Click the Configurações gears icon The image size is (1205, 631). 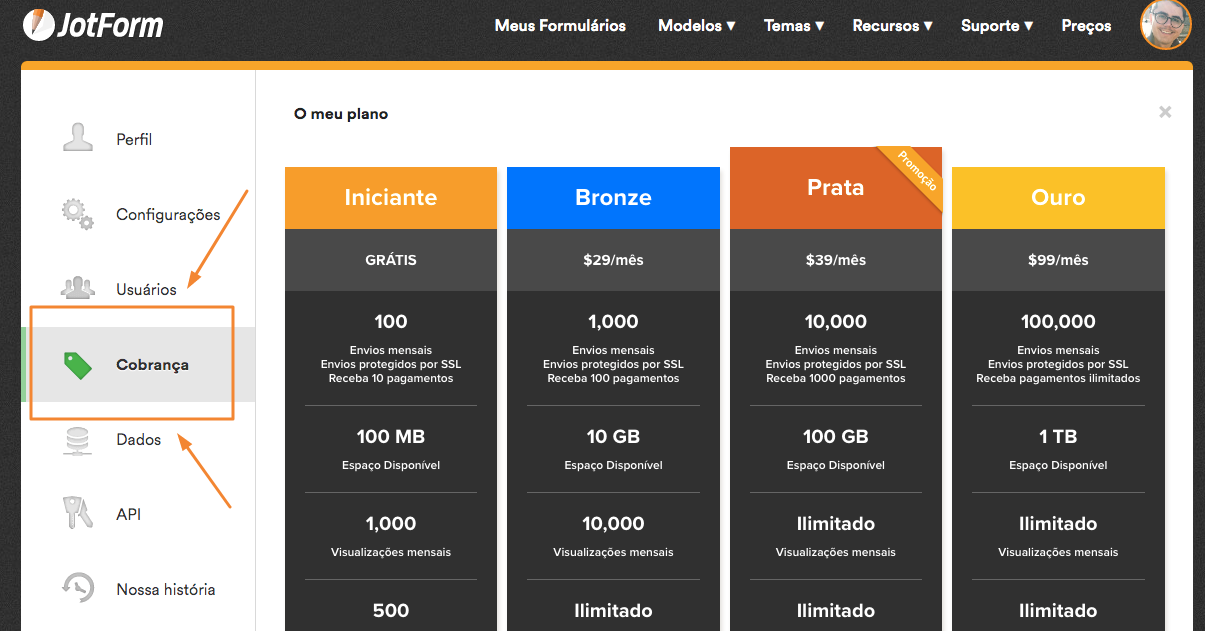(78, 214)
